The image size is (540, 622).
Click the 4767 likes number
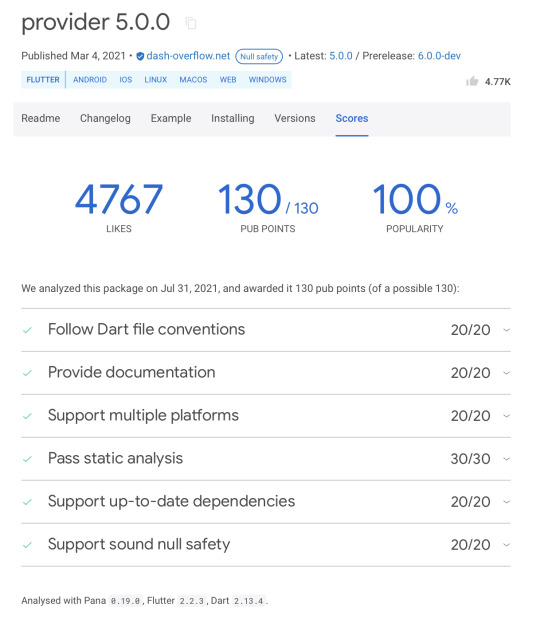[x=119, y=199]
